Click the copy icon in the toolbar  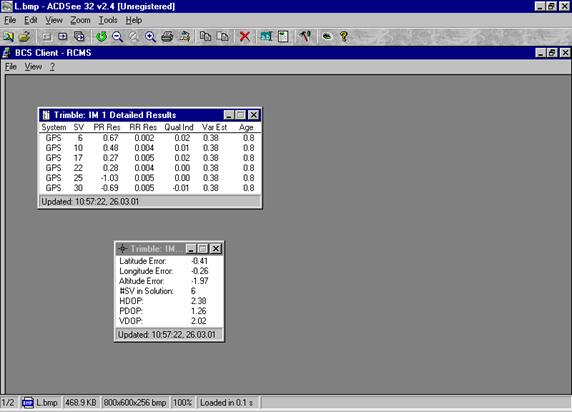[x=206, y=36]
